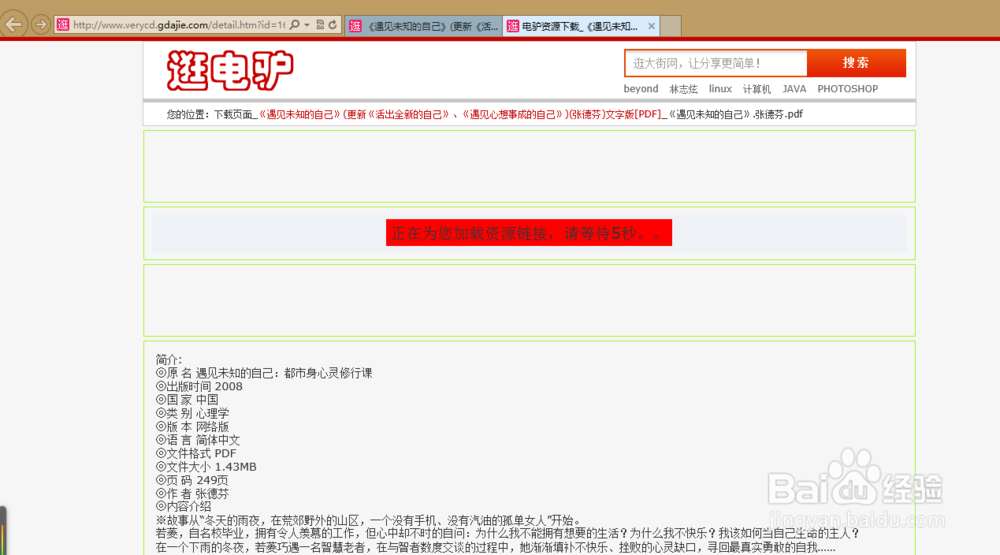The width and height of the screenshot is (1000, 555).
Task: Click the magnifier search icon in address bar
Action: point(295,25)
